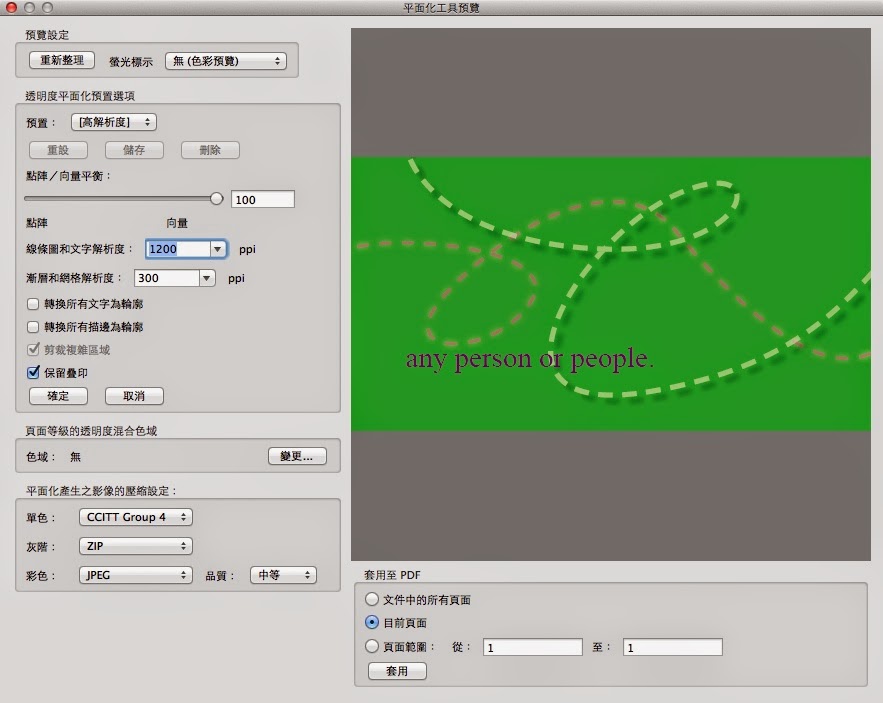
Task: Click the 至 page range end field
Action: (x=672, y=647)
